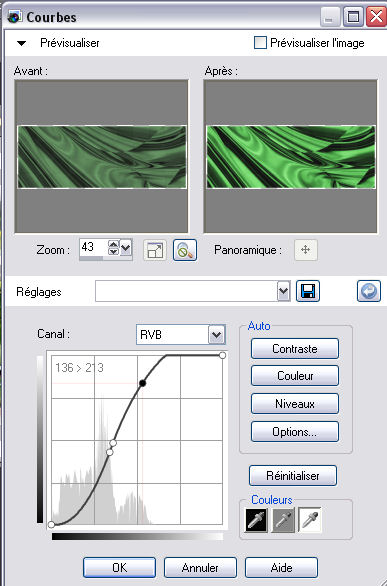Click the reset to default arrow icon
Image resolution: width=387 pixels, height=586 pixels.
(369, 291)
